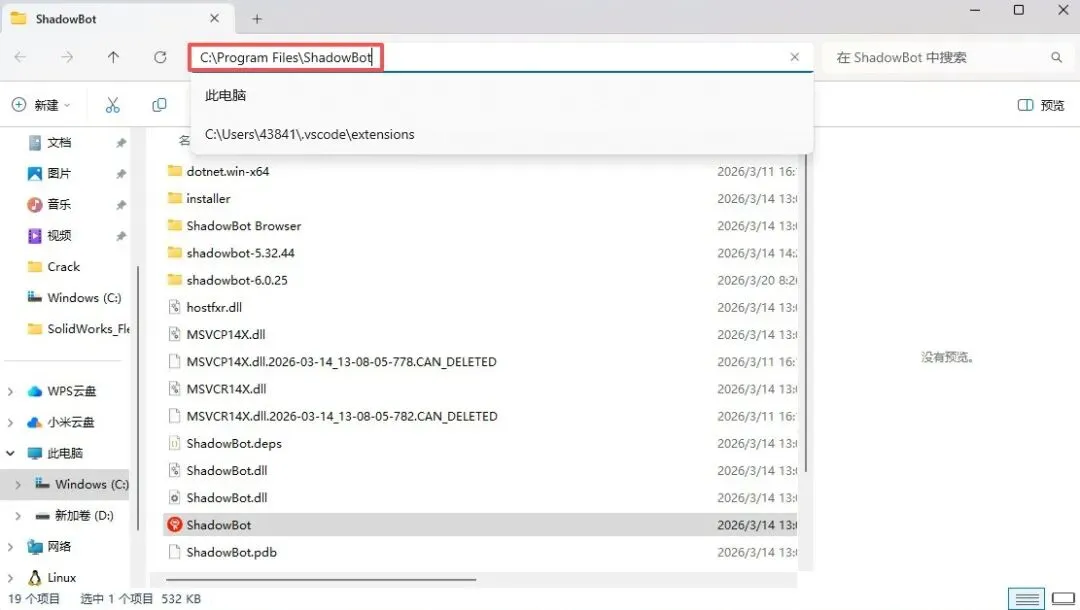Select 新加卷 (D:) drive
1080x610 pixels.
83,515
